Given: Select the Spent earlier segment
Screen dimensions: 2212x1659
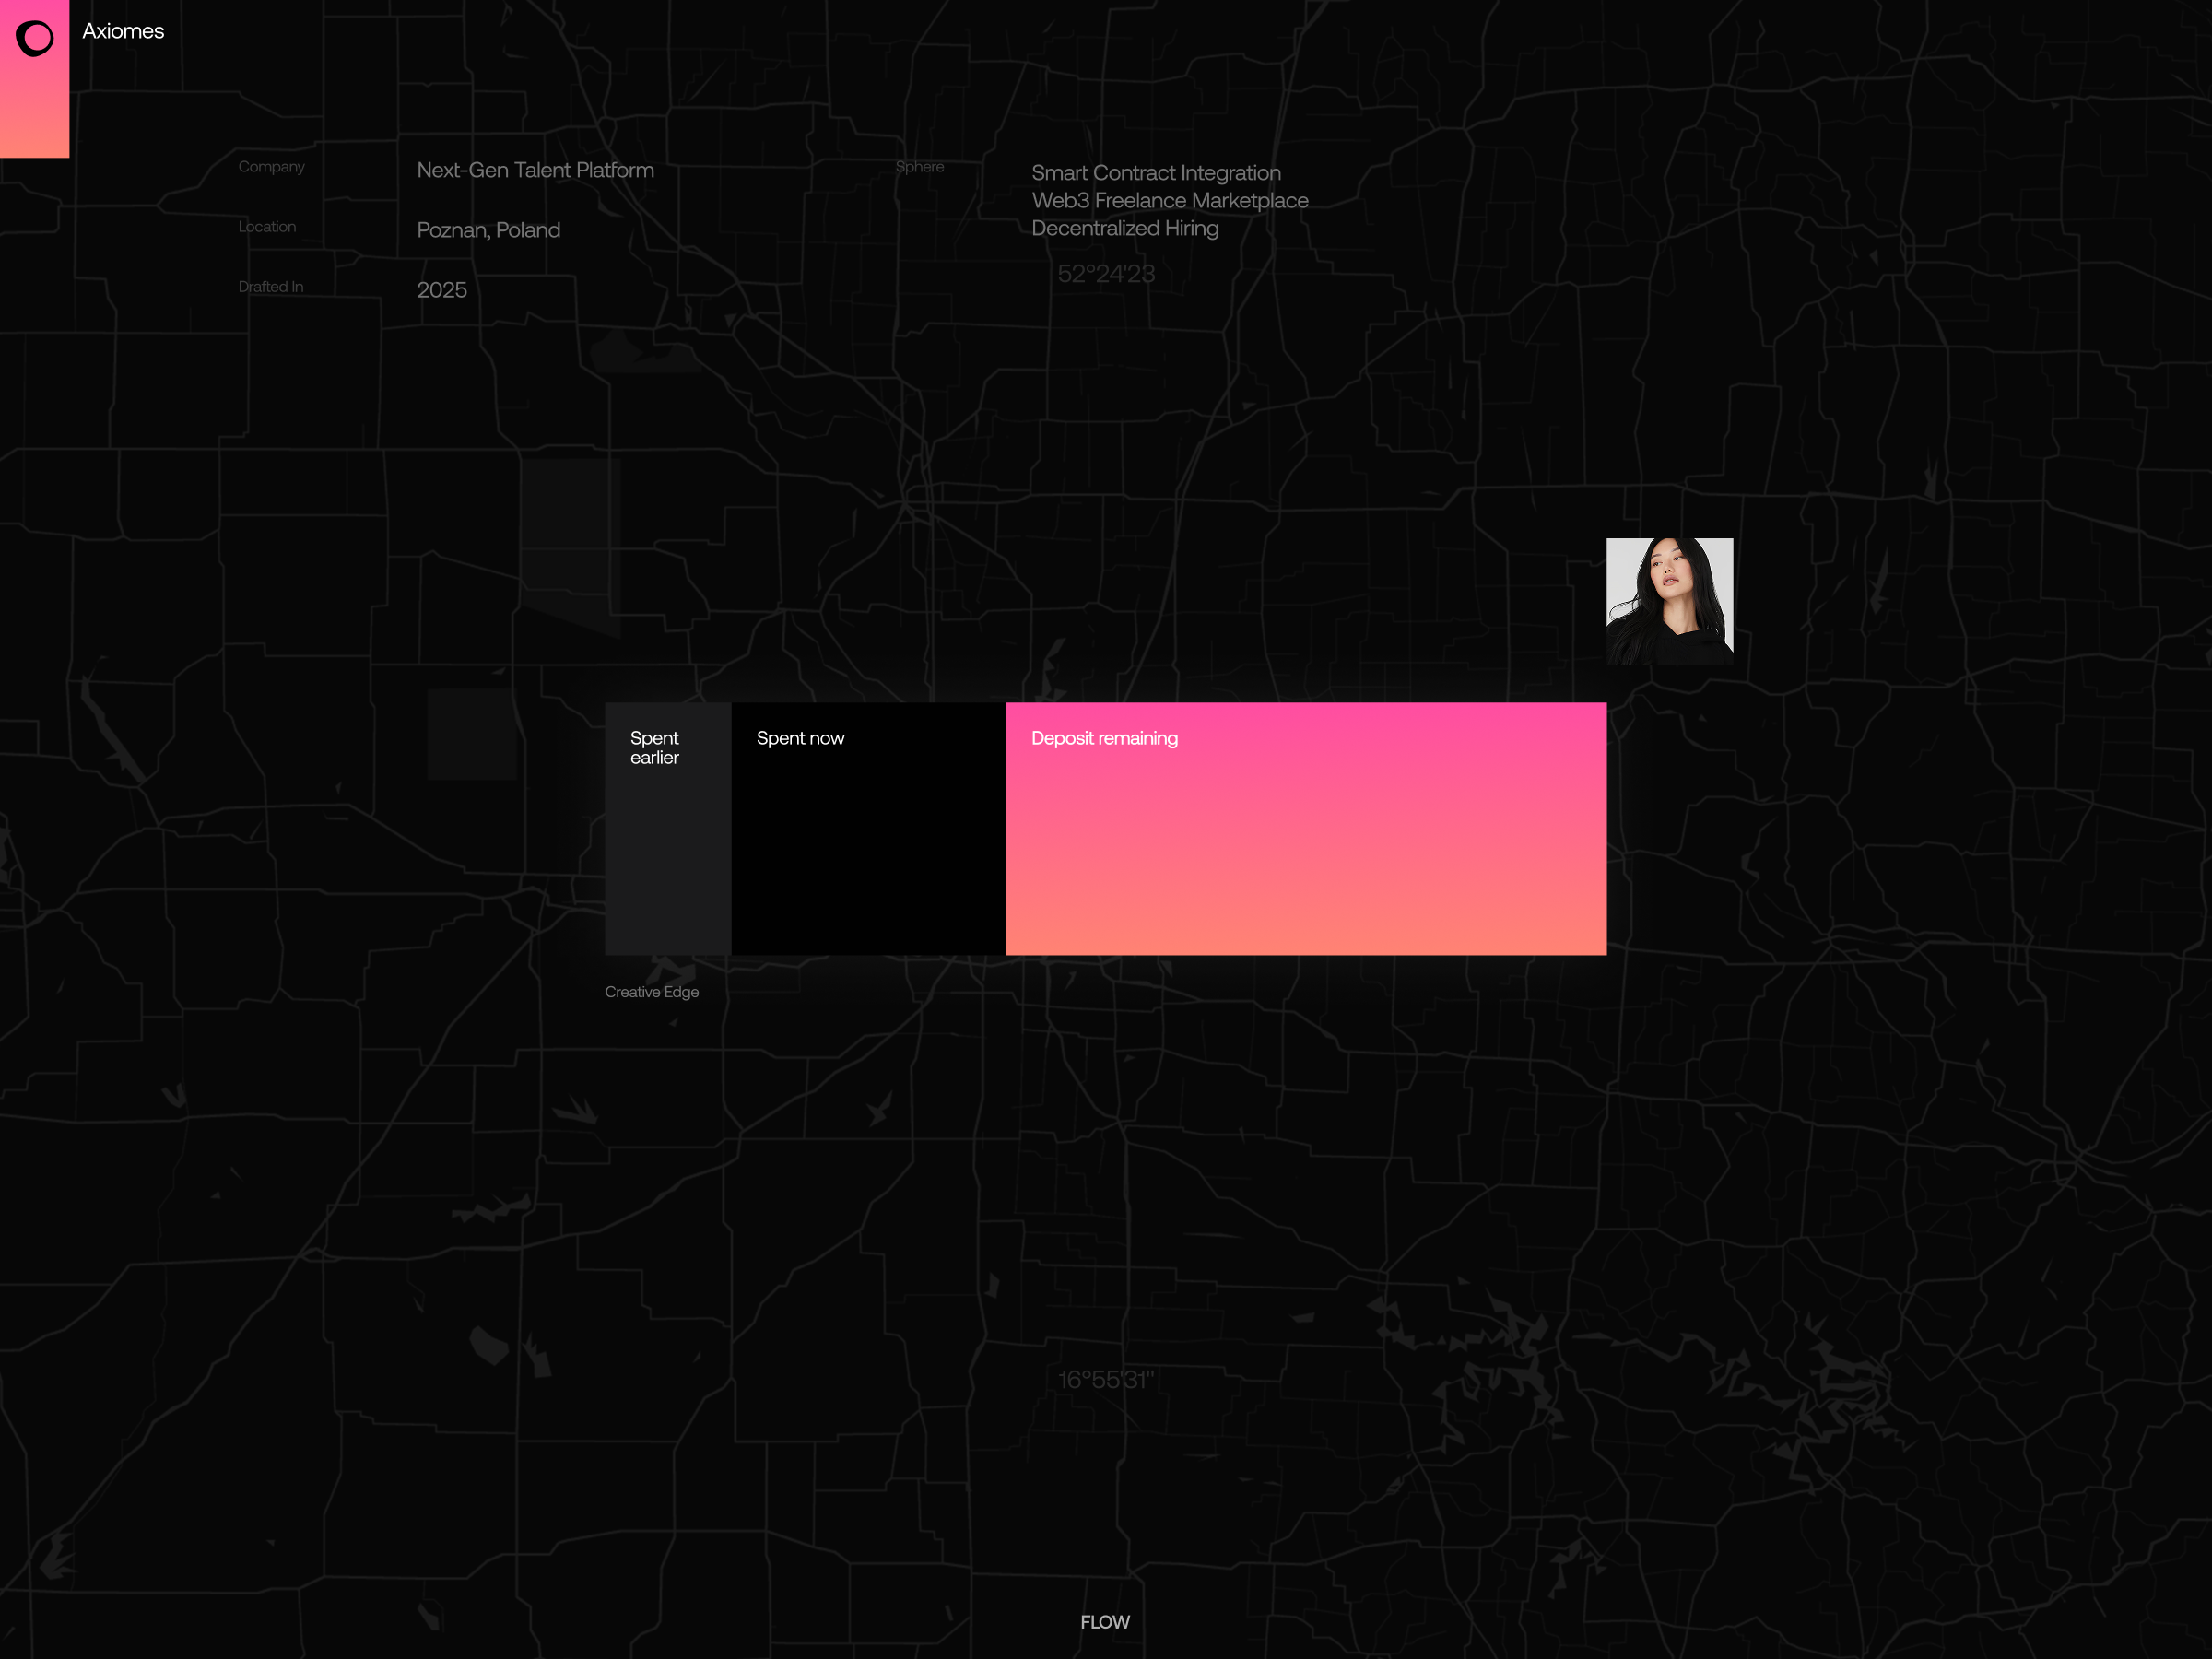Looking at the screenshot, I should click(x=667, y=828).
